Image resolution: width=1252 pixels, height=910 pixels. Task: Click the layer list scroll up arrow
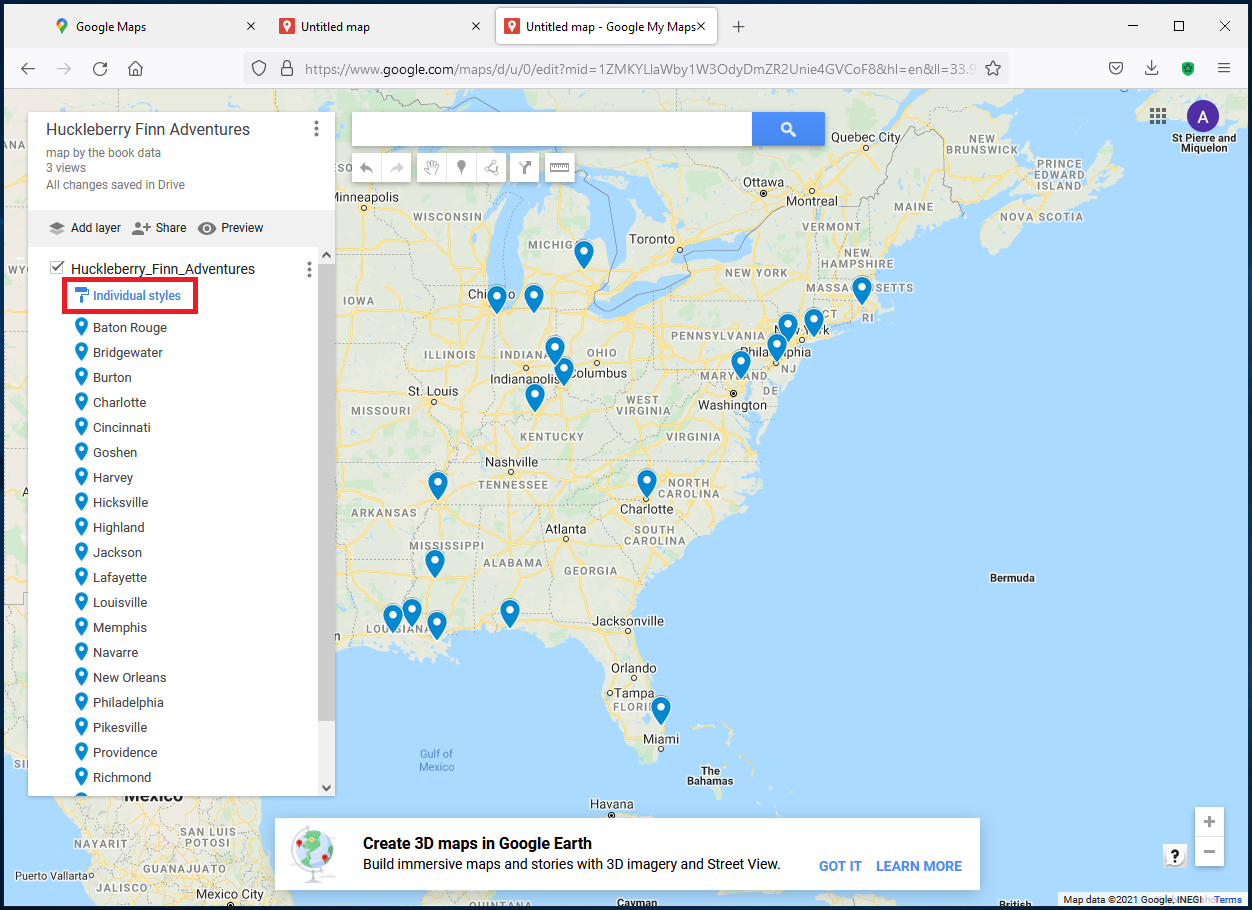[x=326, y=256]
